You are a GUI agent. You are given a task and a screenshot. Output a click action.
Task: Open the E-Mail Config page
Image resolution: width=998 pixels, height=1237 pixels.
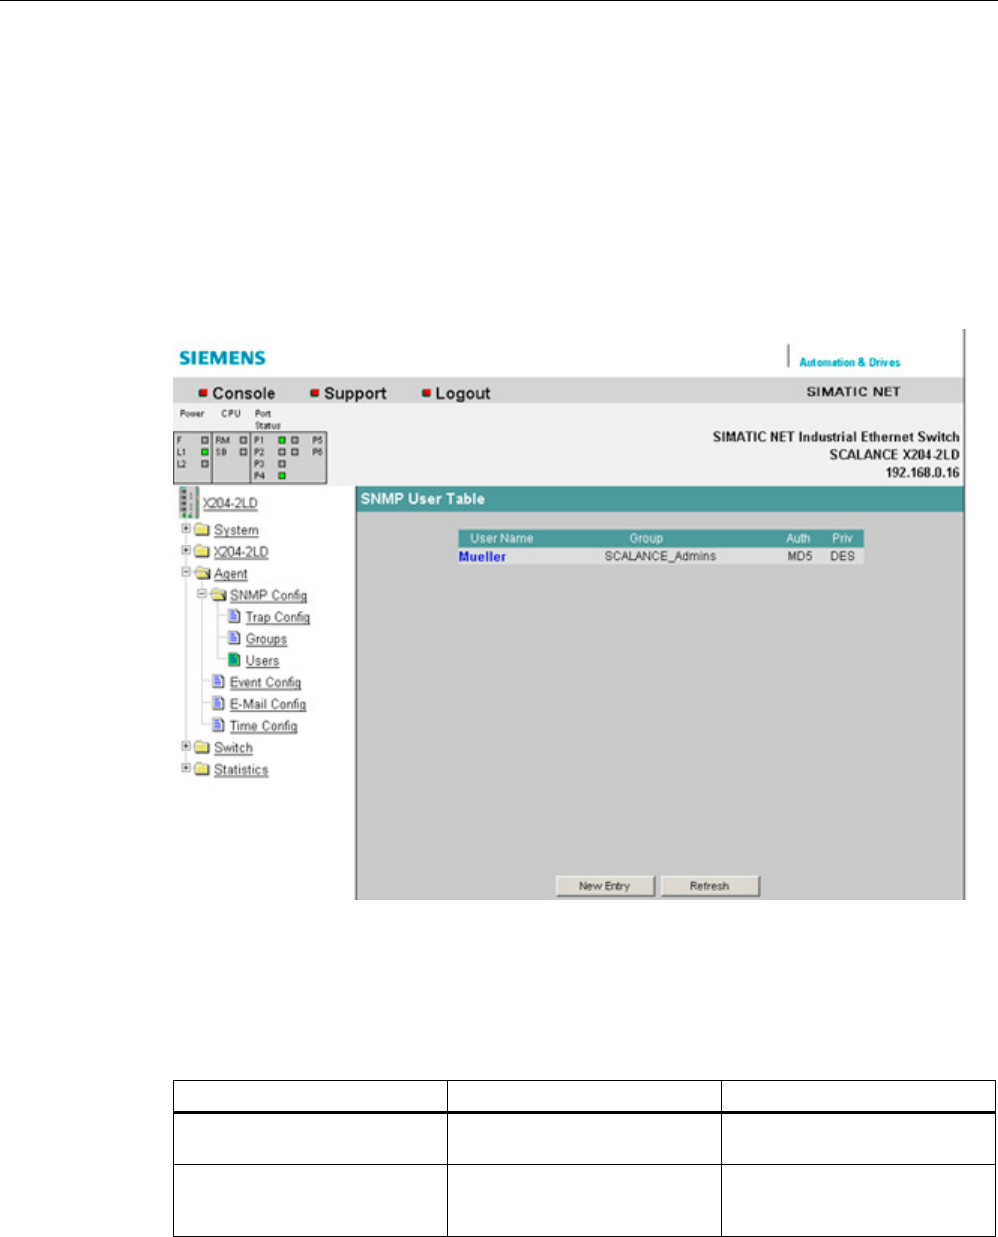(x=268, y=704)
